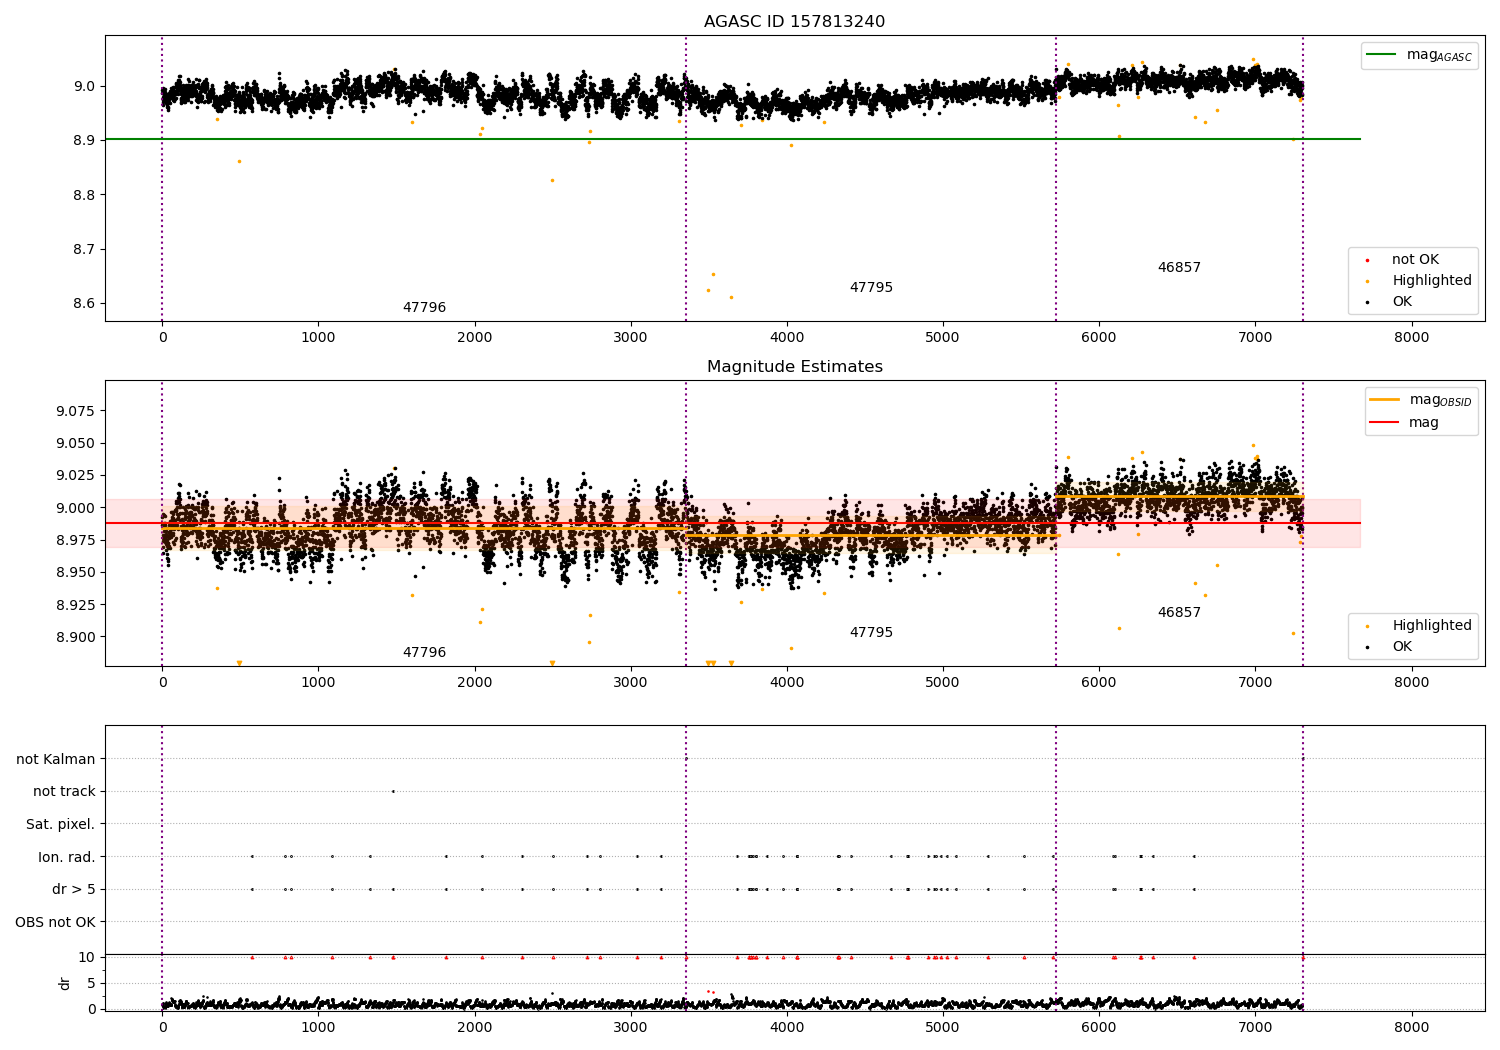Click the "8.7" y-tick in top plot
This screenshot has height=1050, width=1500.
coord(84,250)
